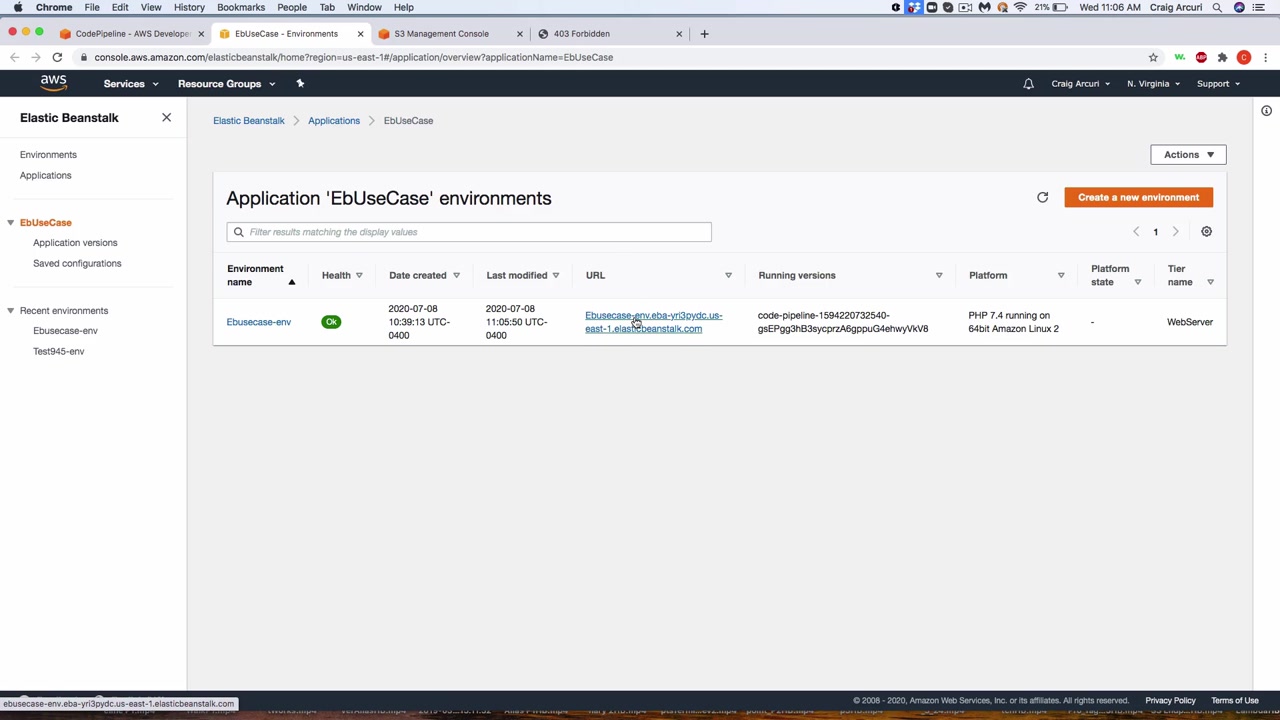This screenshot has height=720, width=1280.
Task: Open the Privacy Policy footer link
Action: [x=1171, y=701]
